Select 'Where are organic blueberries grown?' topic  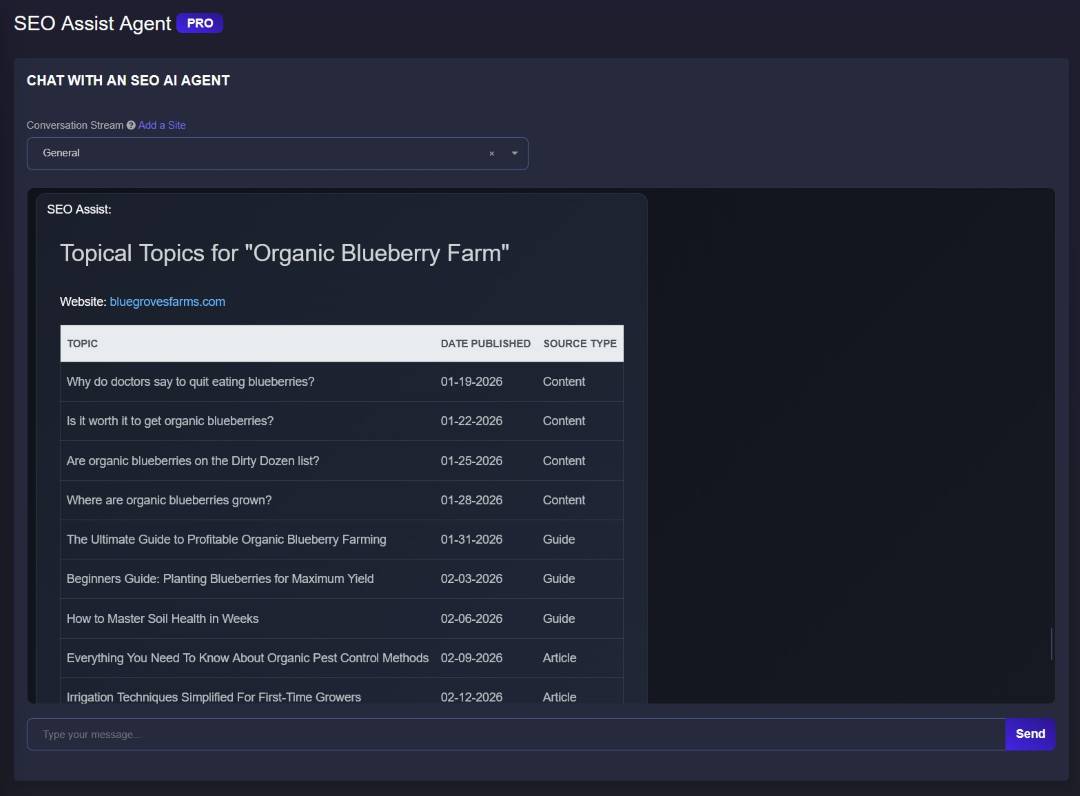click(x=169, y=500)
